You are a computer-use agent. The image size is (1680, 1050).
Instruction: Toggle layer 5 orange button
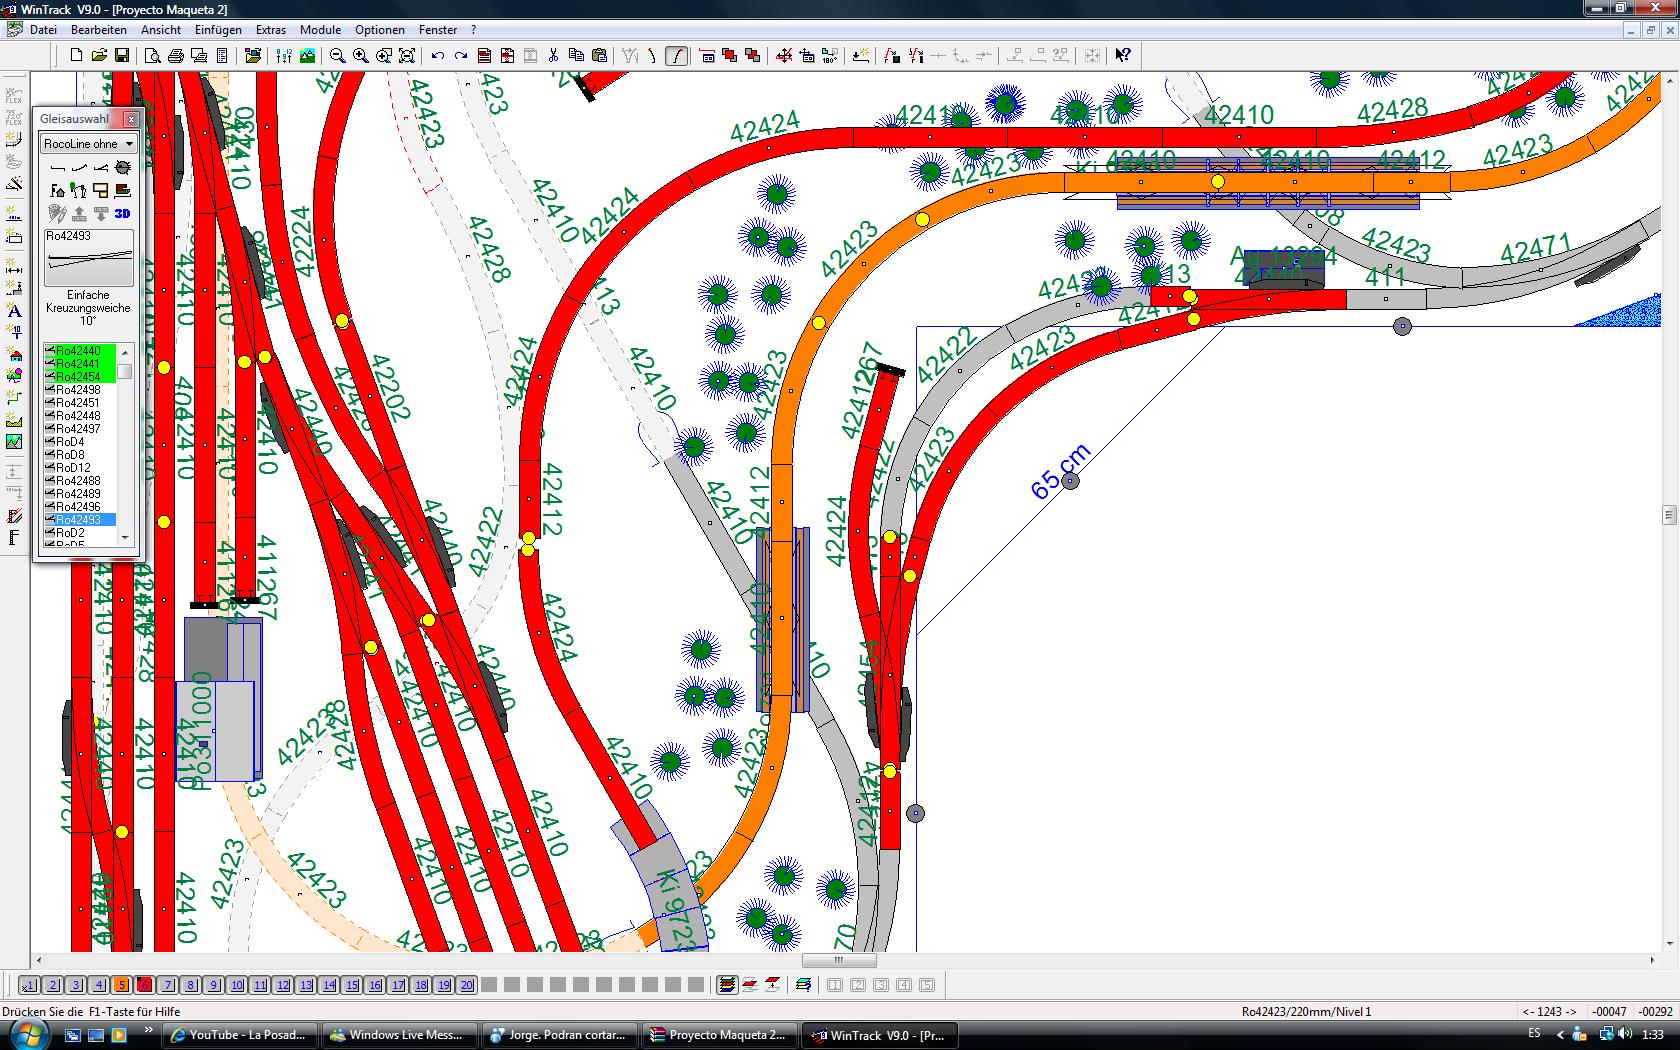[122, 985]
